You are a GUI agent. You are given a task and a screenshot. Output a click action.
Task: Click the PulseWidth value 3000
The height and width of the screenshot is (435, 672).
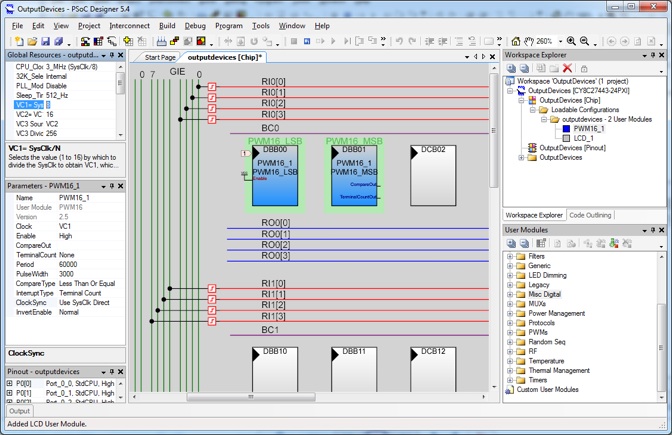tap(66, 274)
